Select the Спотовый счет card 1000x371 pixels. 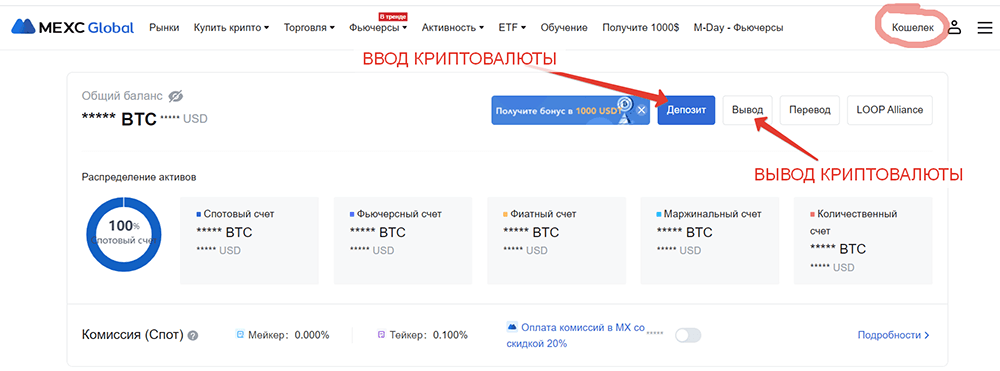click(x=249, y=240)
